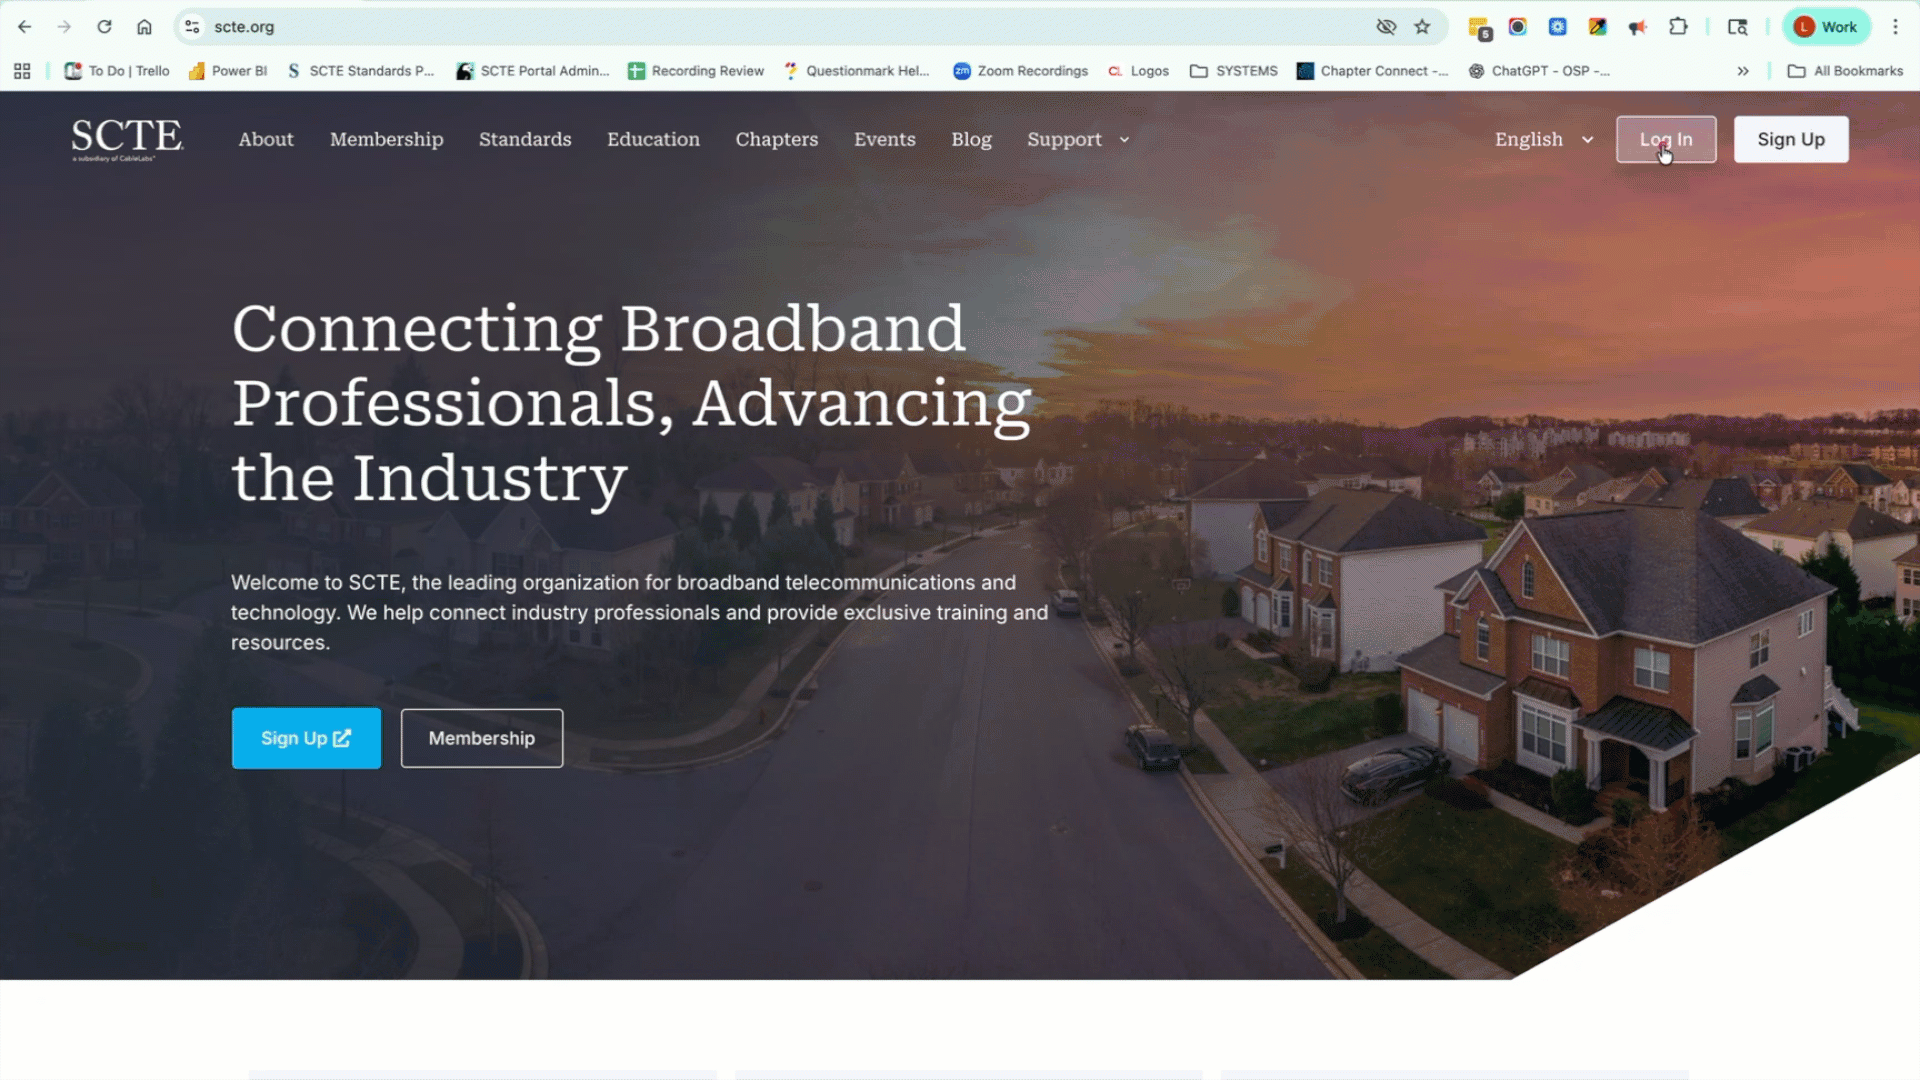Click the browser reload icon
Image resolution: width=1920 pixels, height=1080 pixels.
(x=104, y=27)
